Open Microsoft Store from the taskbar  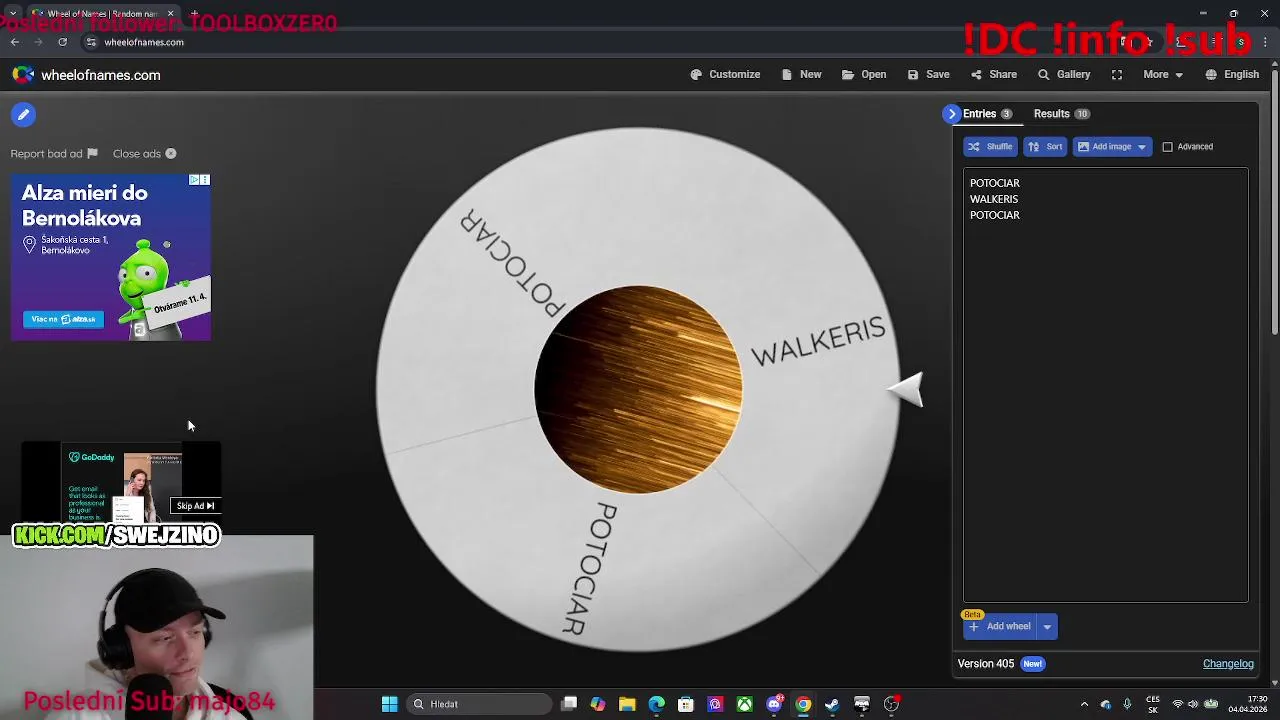tap(686, 704)
